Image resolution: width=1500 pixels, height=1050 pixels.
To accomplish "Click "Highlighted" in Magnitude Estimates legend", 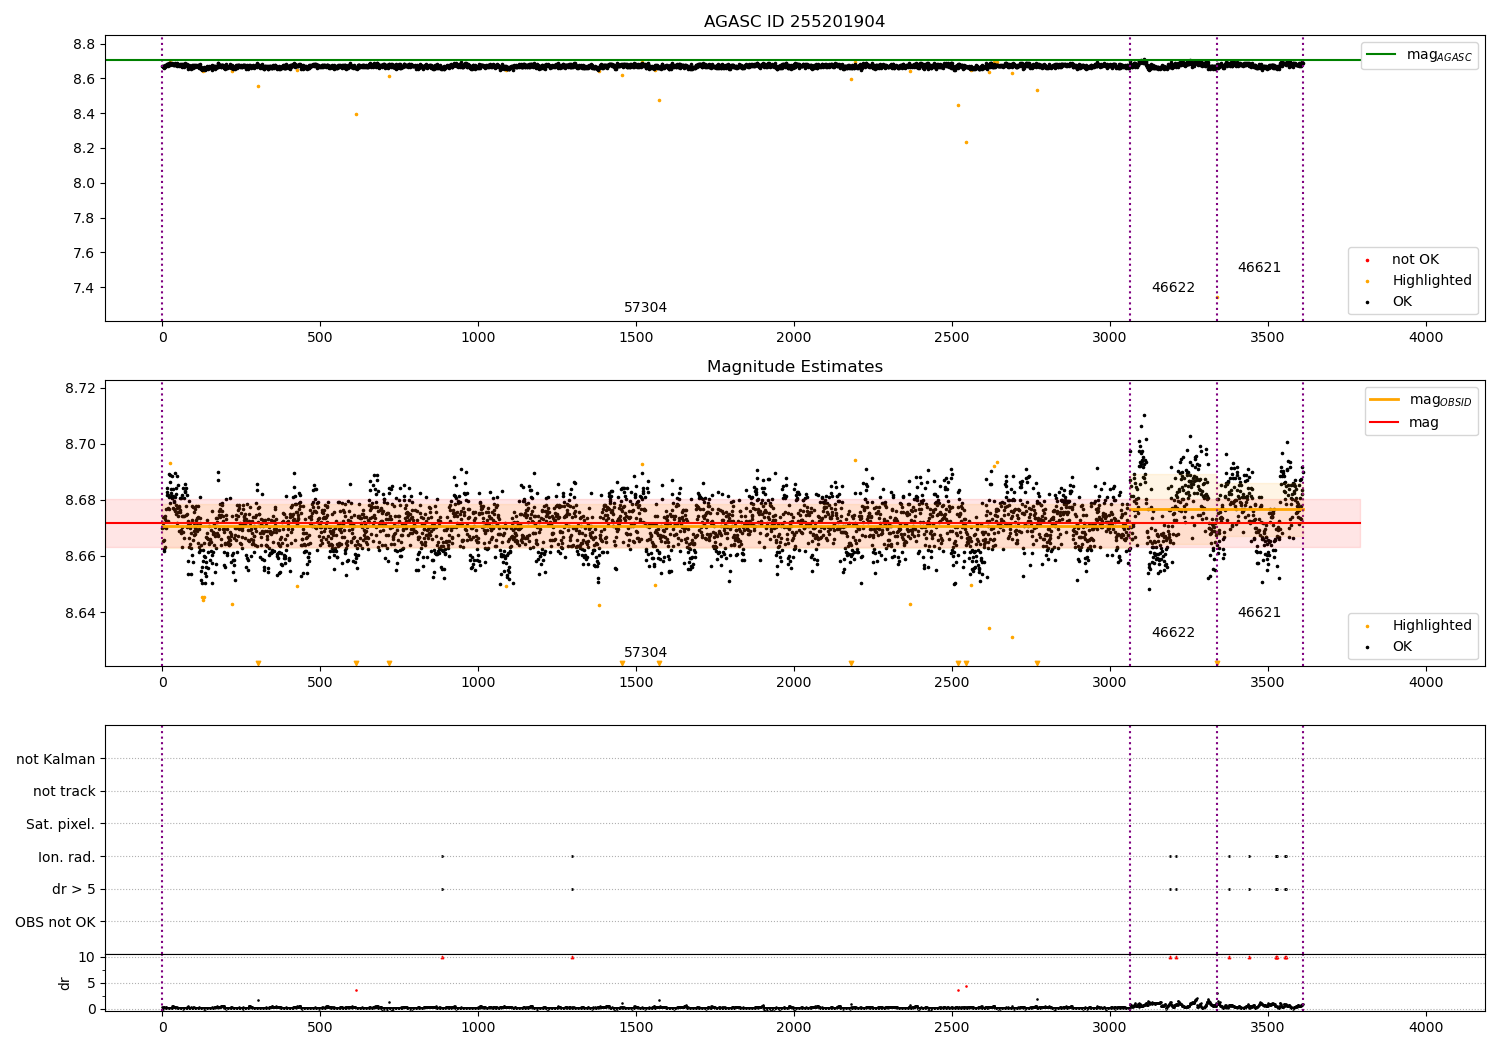I will click(1431, 626).
